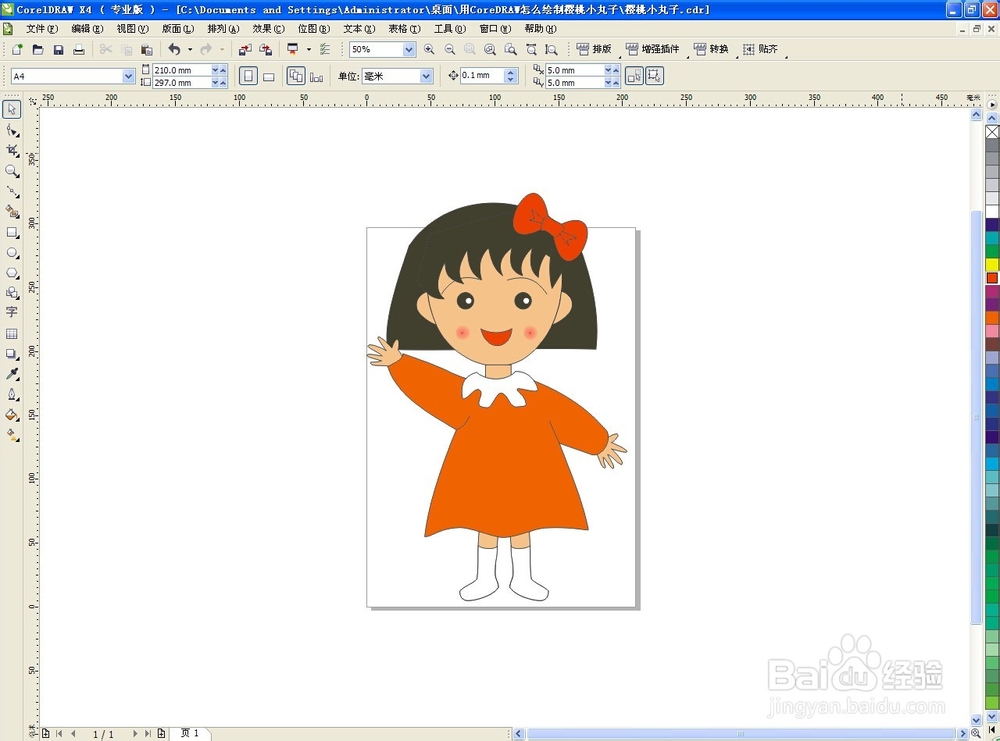Select the Text tool
Image resolution: width=1000 pixels, height=741 pixels.
[11, 312]
